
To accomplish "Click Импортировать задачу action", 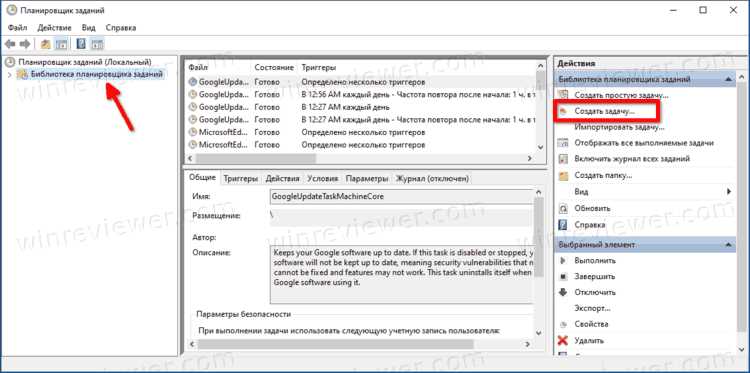I will click(x=619, y=127).
